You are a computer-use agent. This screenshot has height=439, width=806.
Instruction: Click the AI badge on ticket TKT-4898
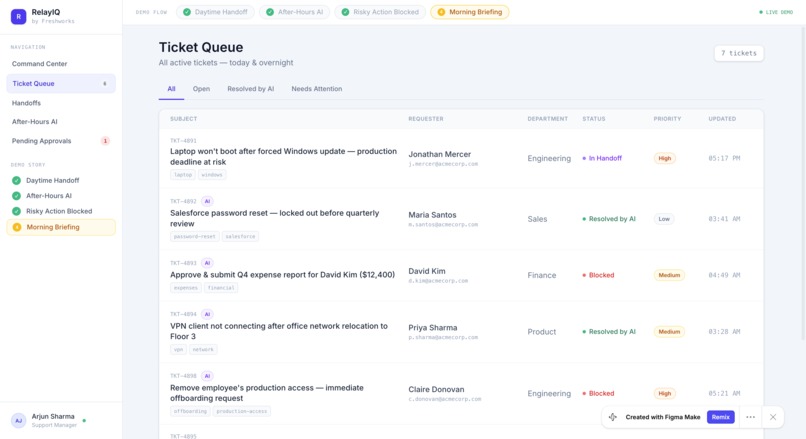pyautogui.click(x=207, y=376)
